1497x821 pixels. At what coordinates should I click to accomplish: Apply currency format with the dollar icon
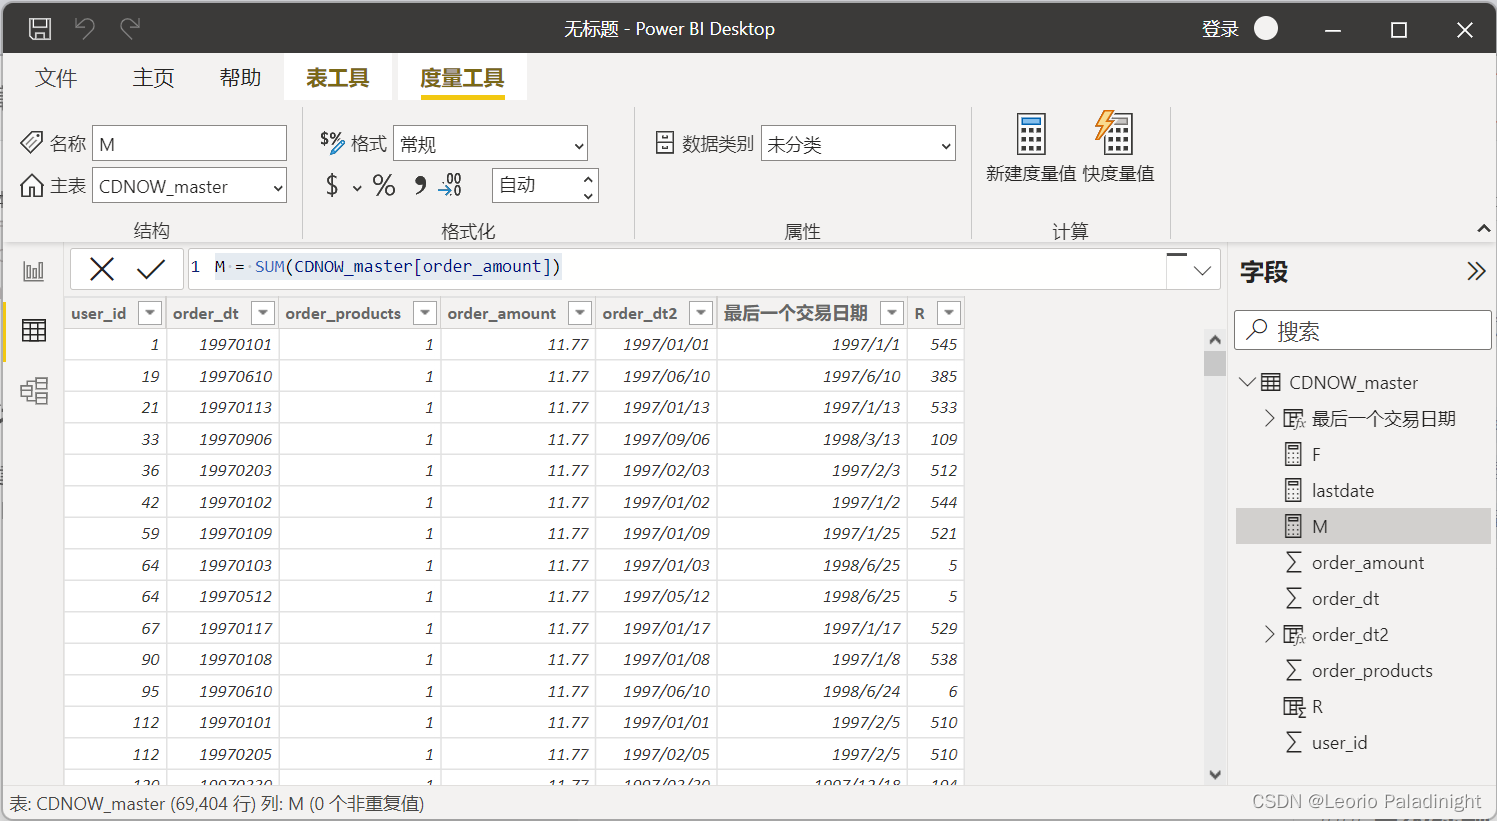click(332, 185)
